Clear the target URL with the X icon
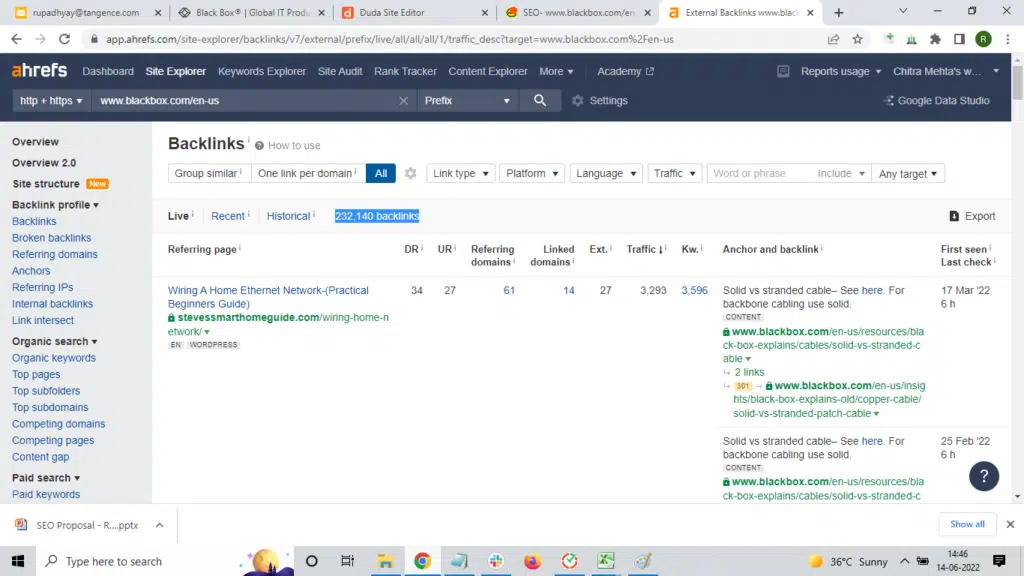 (x=404, y=101)
